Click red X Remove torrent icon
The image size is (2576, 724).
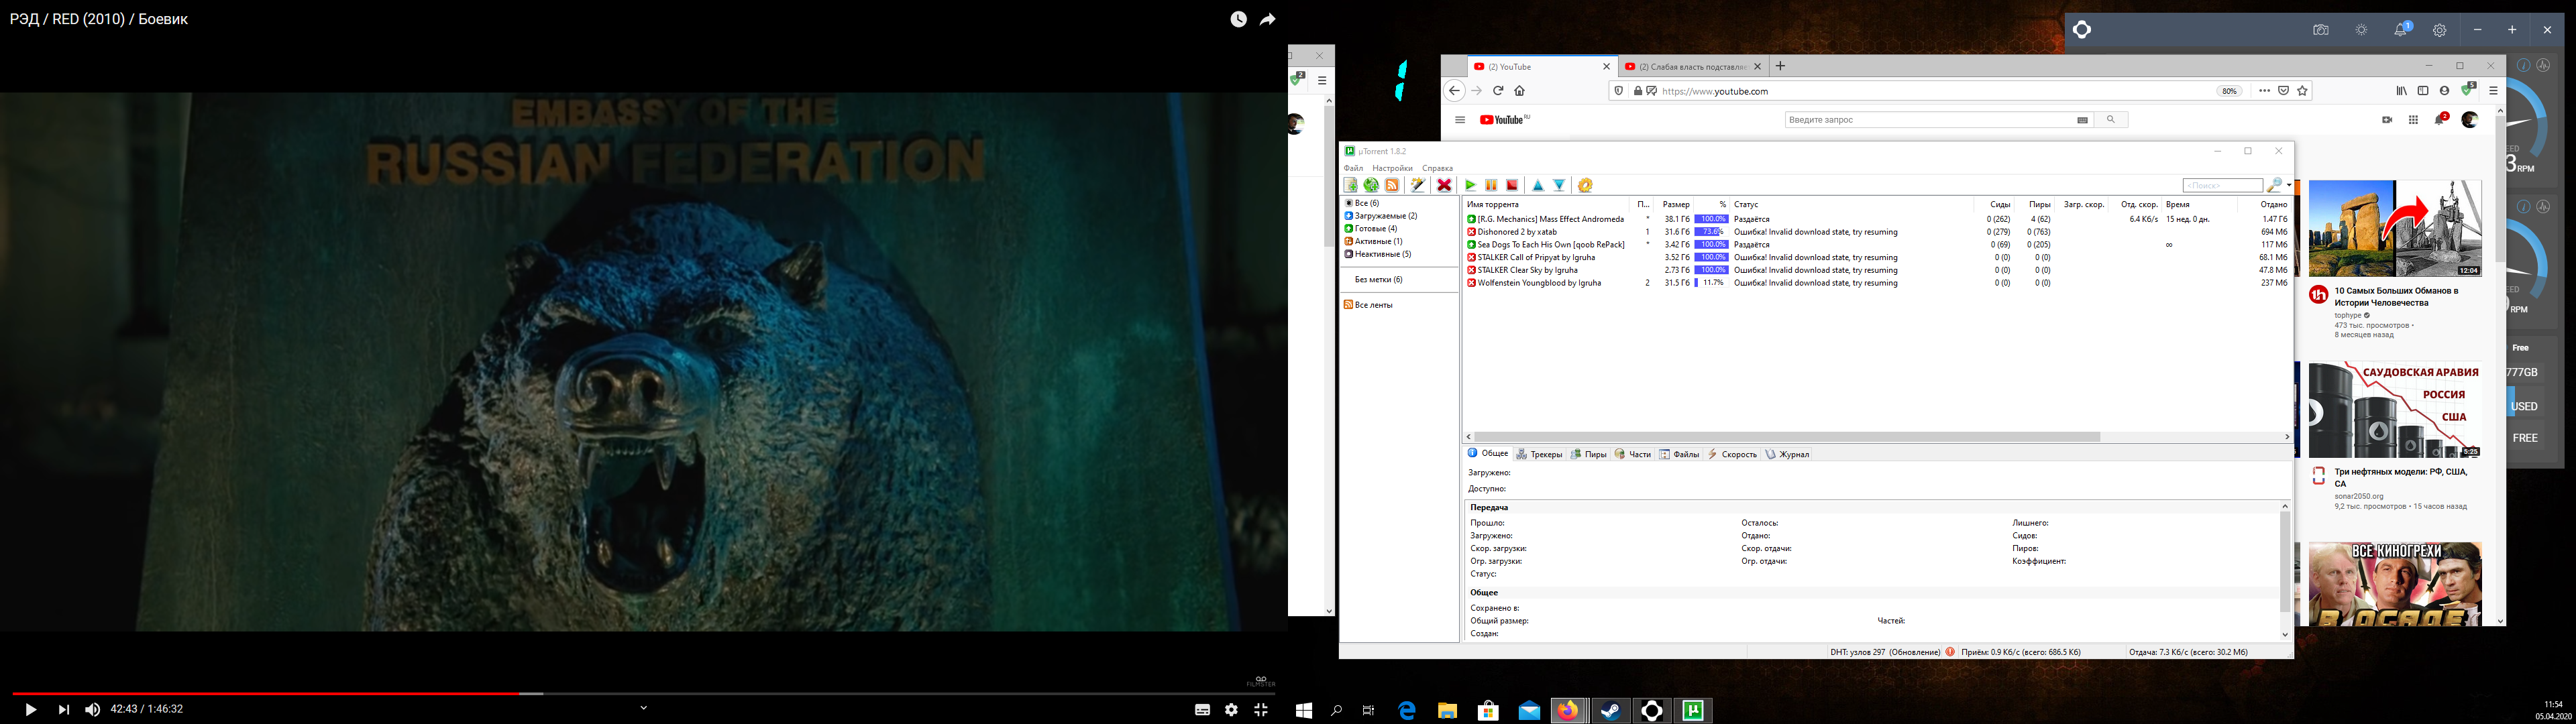1444,185
